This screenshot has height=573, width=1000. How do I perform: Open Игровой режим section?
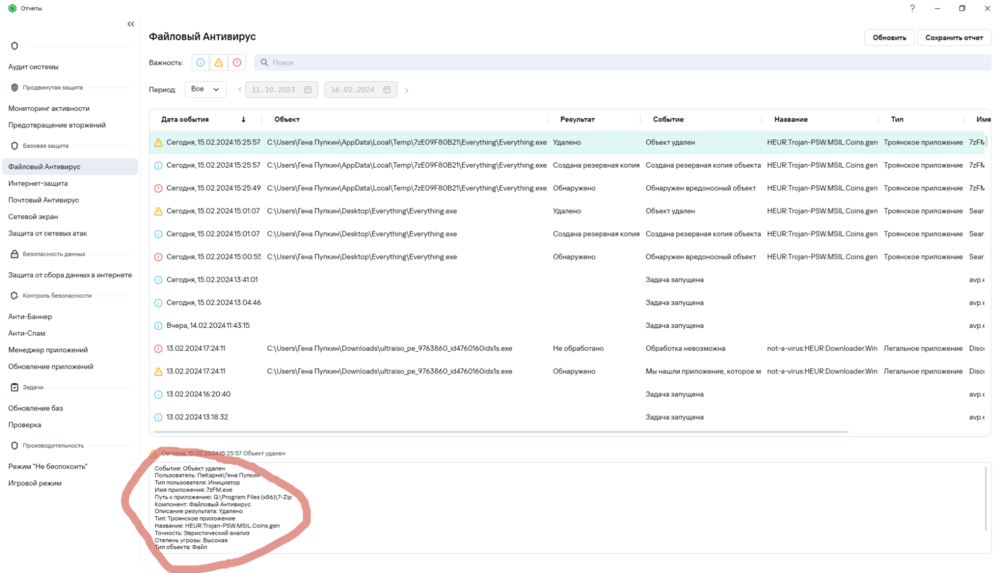click(x=34, y=483)
